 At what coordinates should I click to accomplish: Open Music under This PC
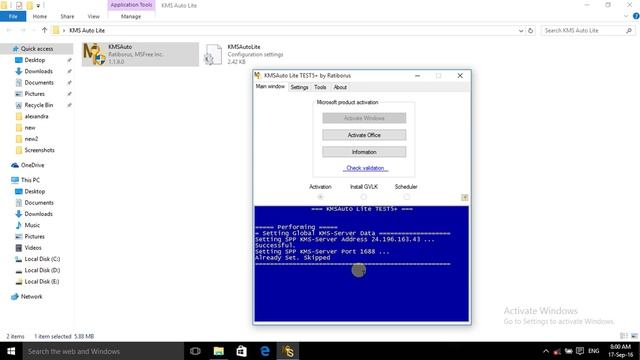pos(32,225)
